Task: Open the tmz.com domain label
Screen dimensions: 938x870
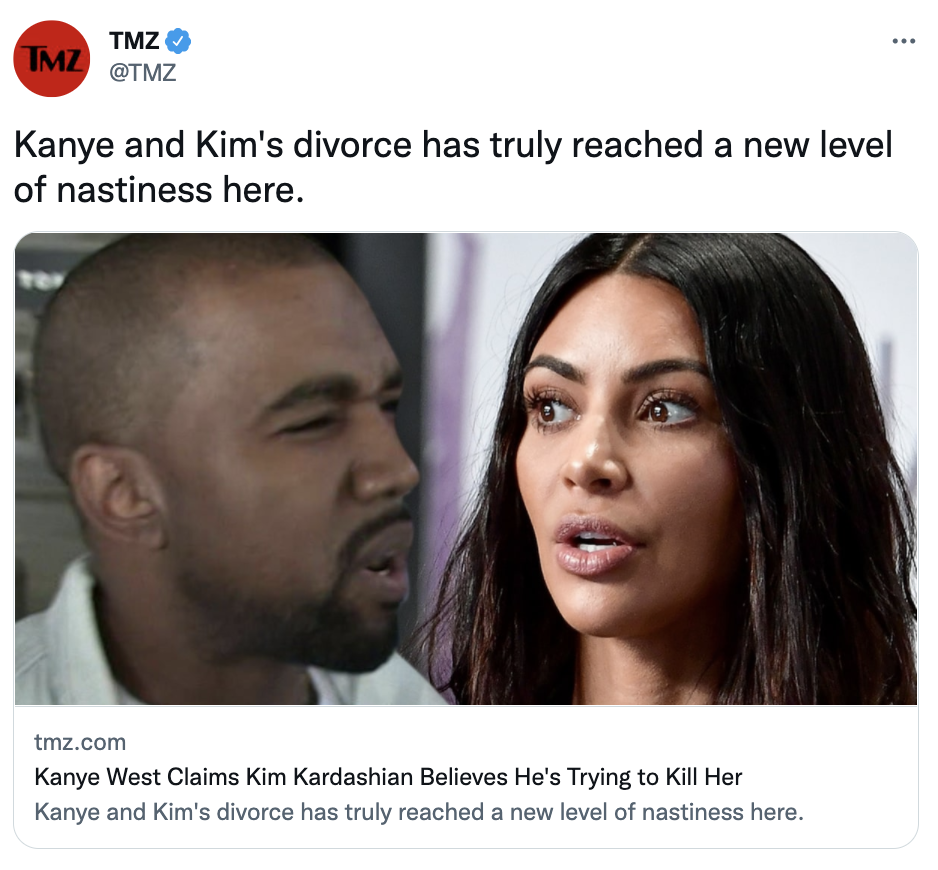Action: 80,742
